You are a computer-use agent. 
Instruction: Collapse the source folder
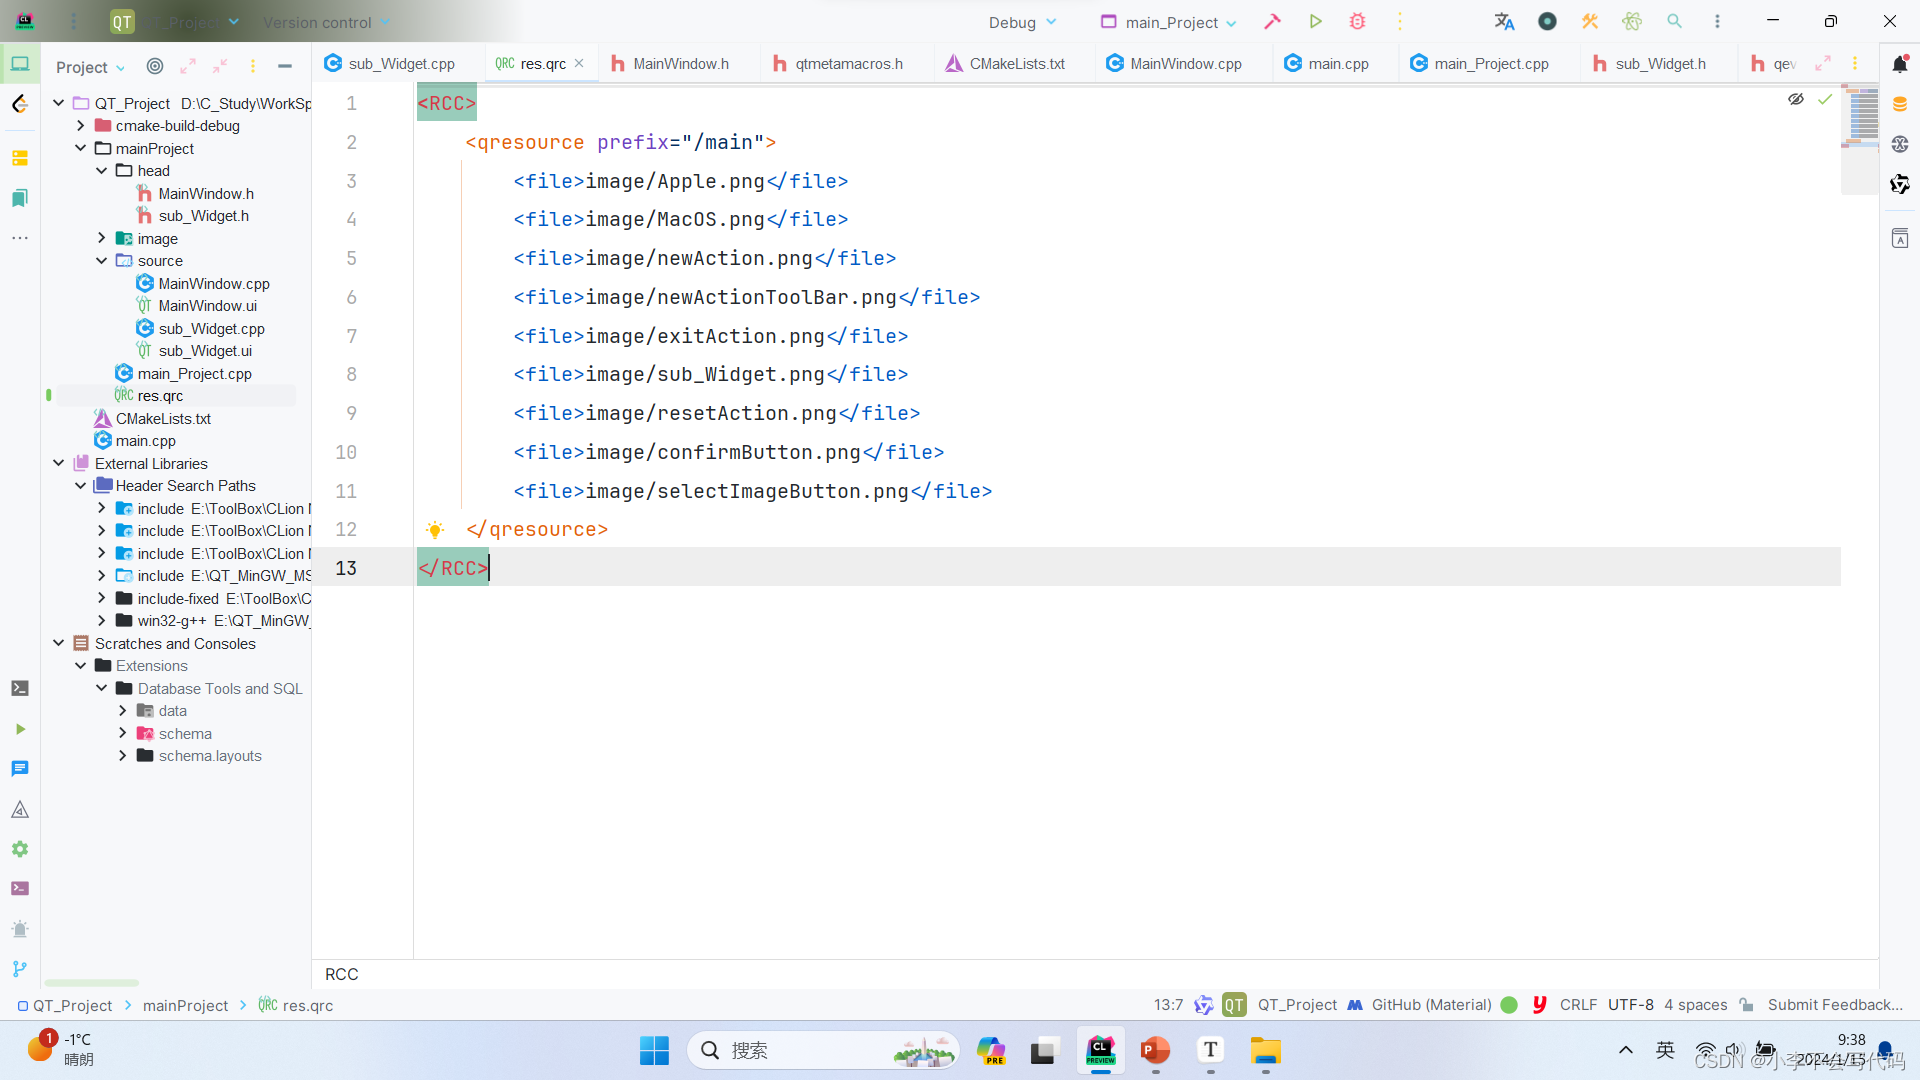click(102, 261)
